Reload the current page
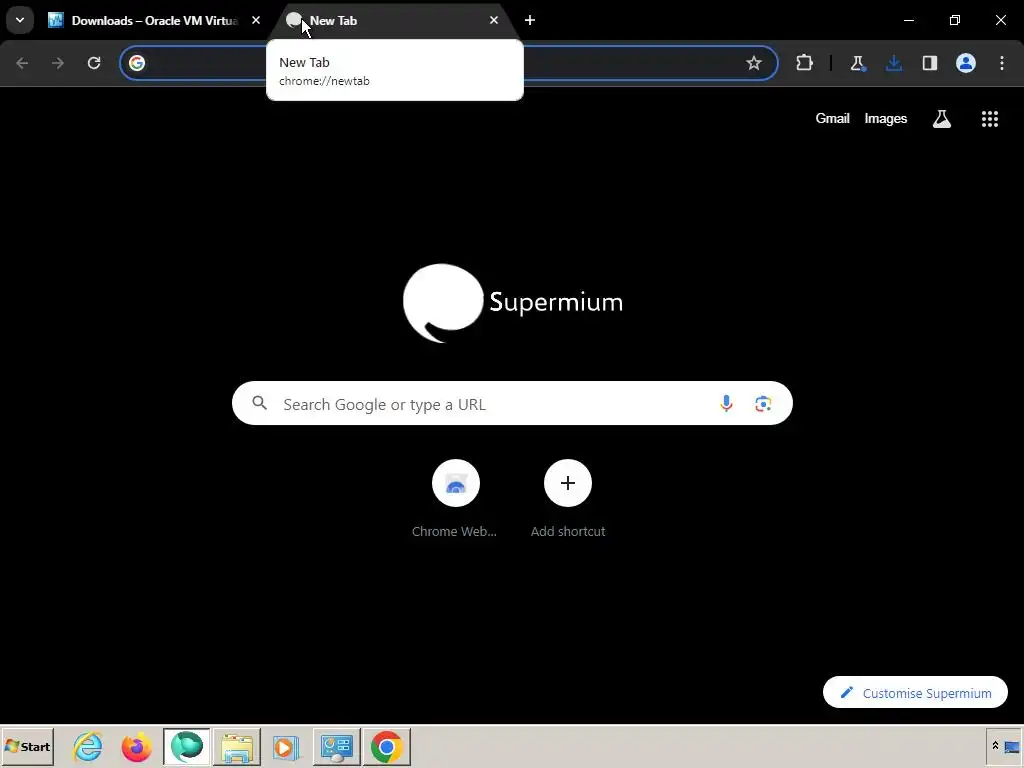Viewport: 1024px width, 768px height. [94, 63]
